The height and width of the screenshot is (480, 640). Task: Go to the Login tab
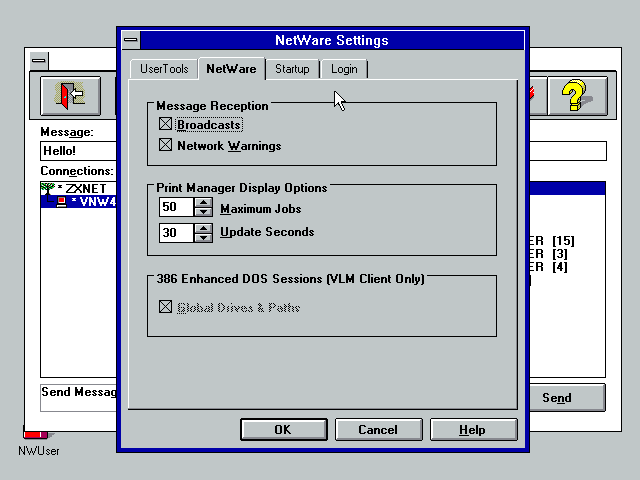point(344,69)
